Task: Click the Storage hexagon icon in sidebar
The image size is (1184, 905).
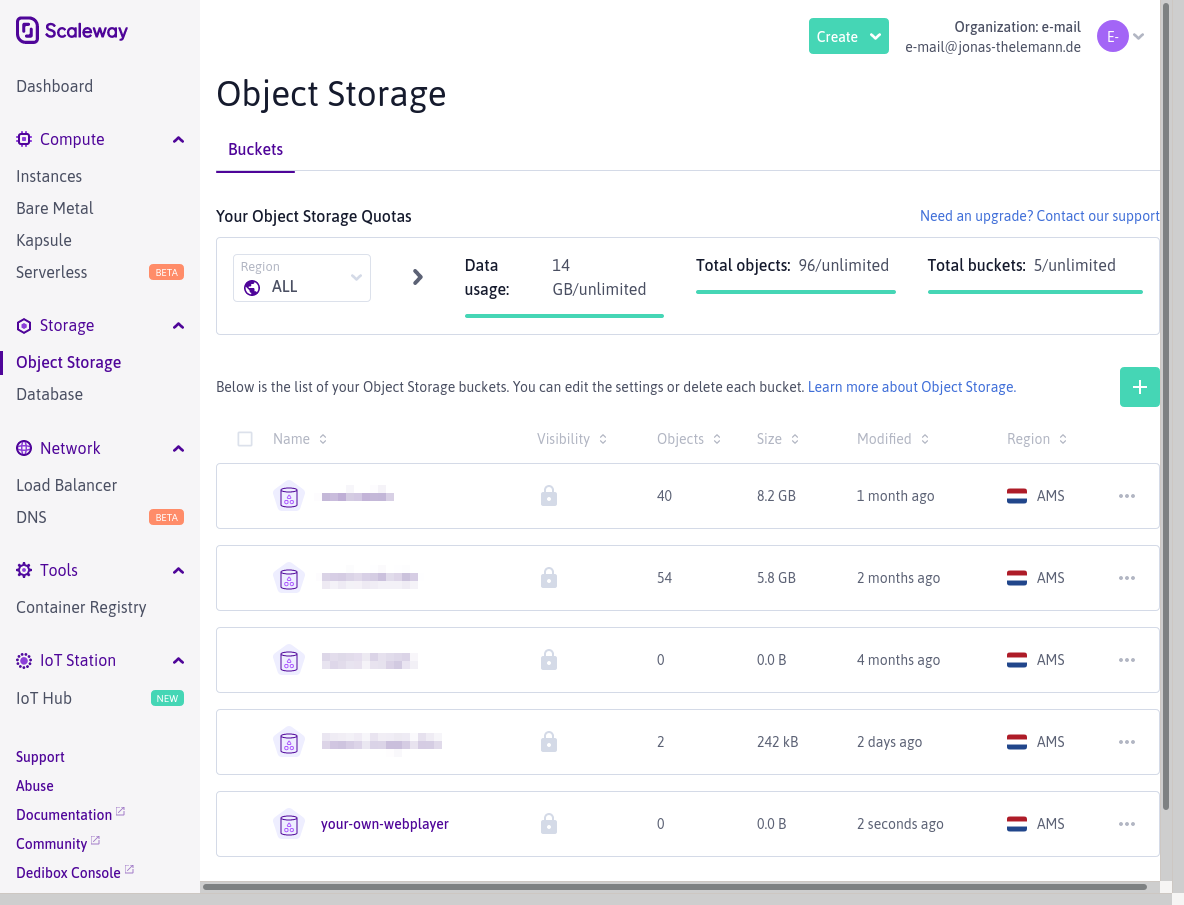Action: tap(24, 325)
